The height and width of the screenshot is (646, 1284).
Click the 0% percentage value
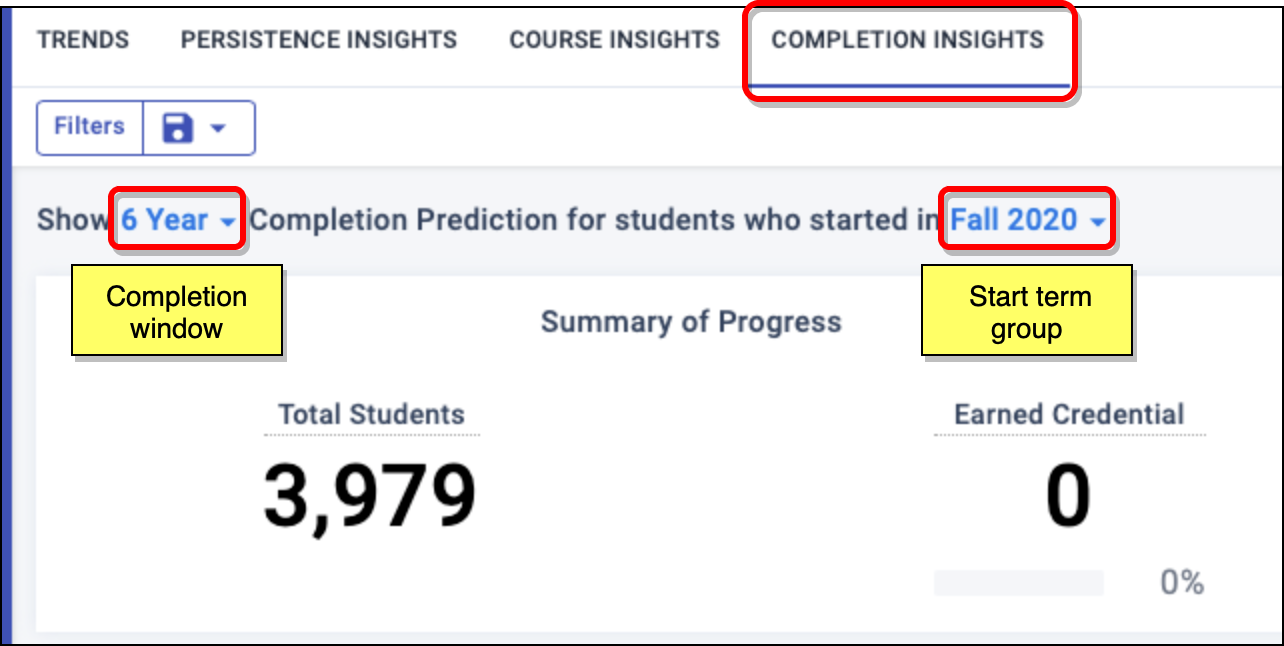click(1182, 583)
